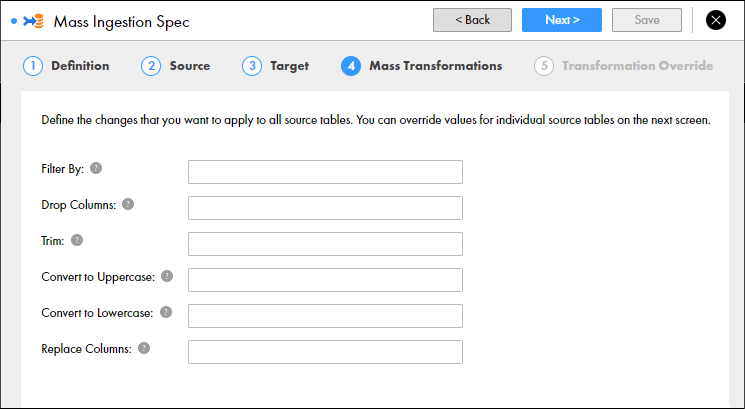The image size is (745, 409).
Task: Open help icon next to Drop Columns
Action: click(x=128, y=204)
